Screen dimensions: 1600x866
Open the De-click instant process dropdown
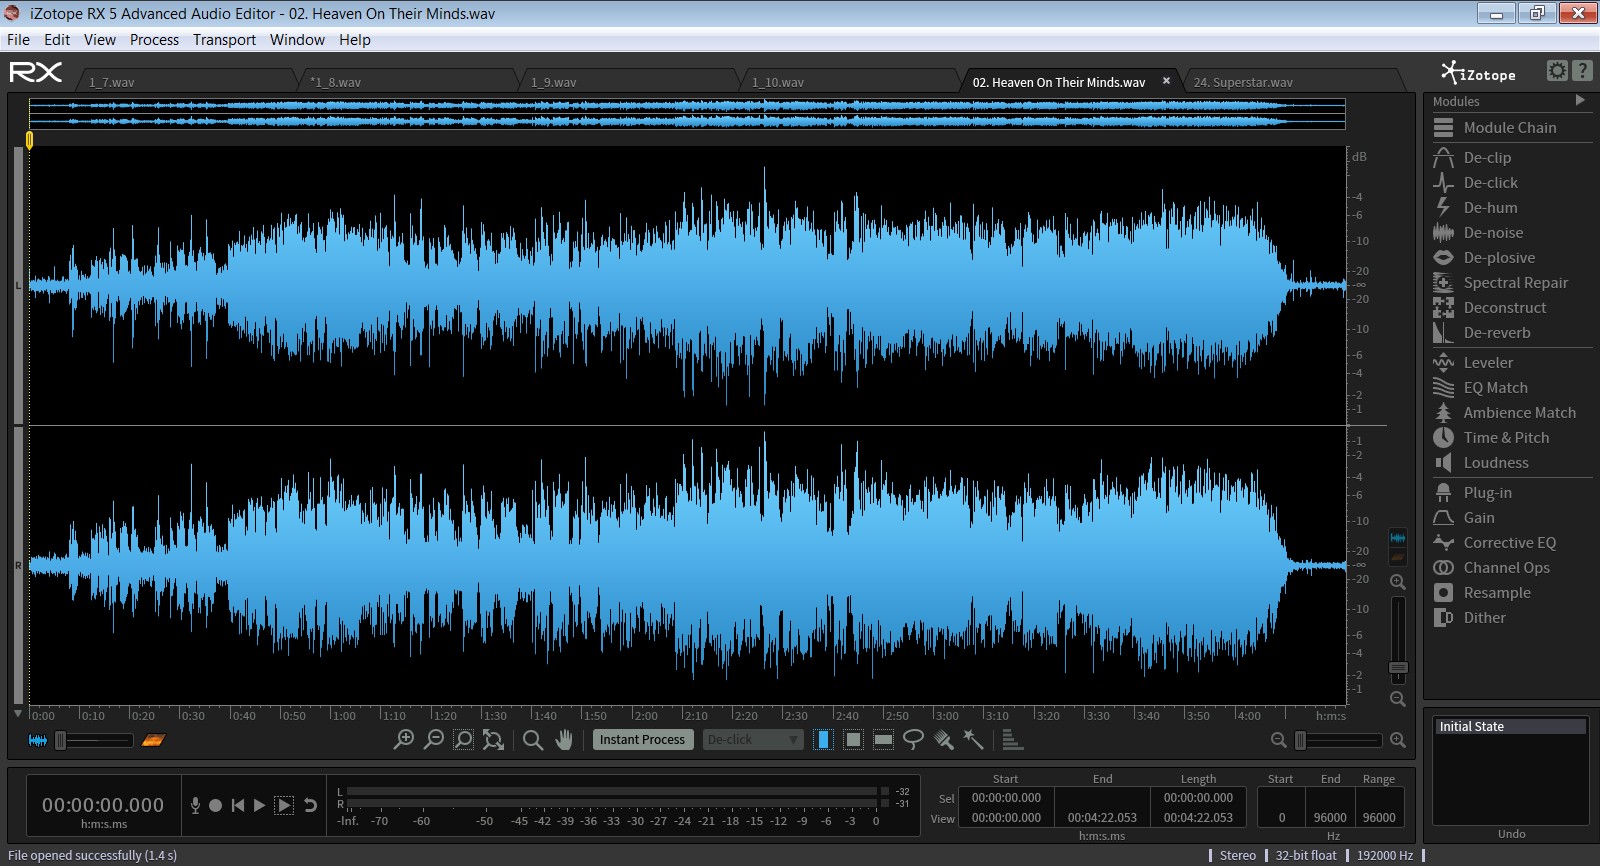click(x=753, y=740)
